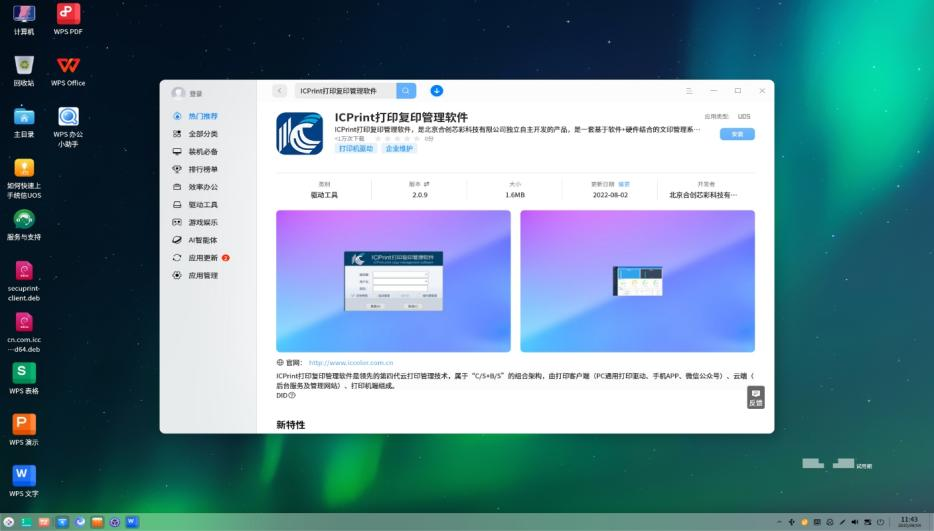The width and height of the screenshot is (934, 531).
Task: Click the user avatar to log in
Action: click(x=178, y=93)
